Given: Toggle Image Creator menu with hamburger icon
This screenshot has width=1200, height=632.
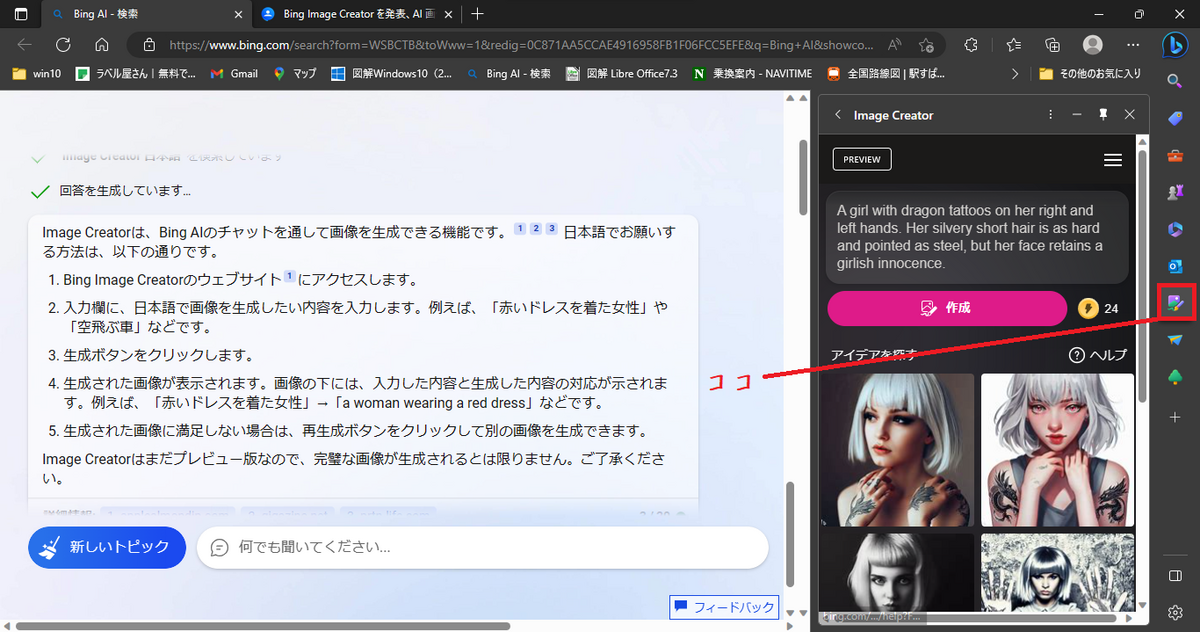Looking at the screenshot, I should tap(1112, 159).
